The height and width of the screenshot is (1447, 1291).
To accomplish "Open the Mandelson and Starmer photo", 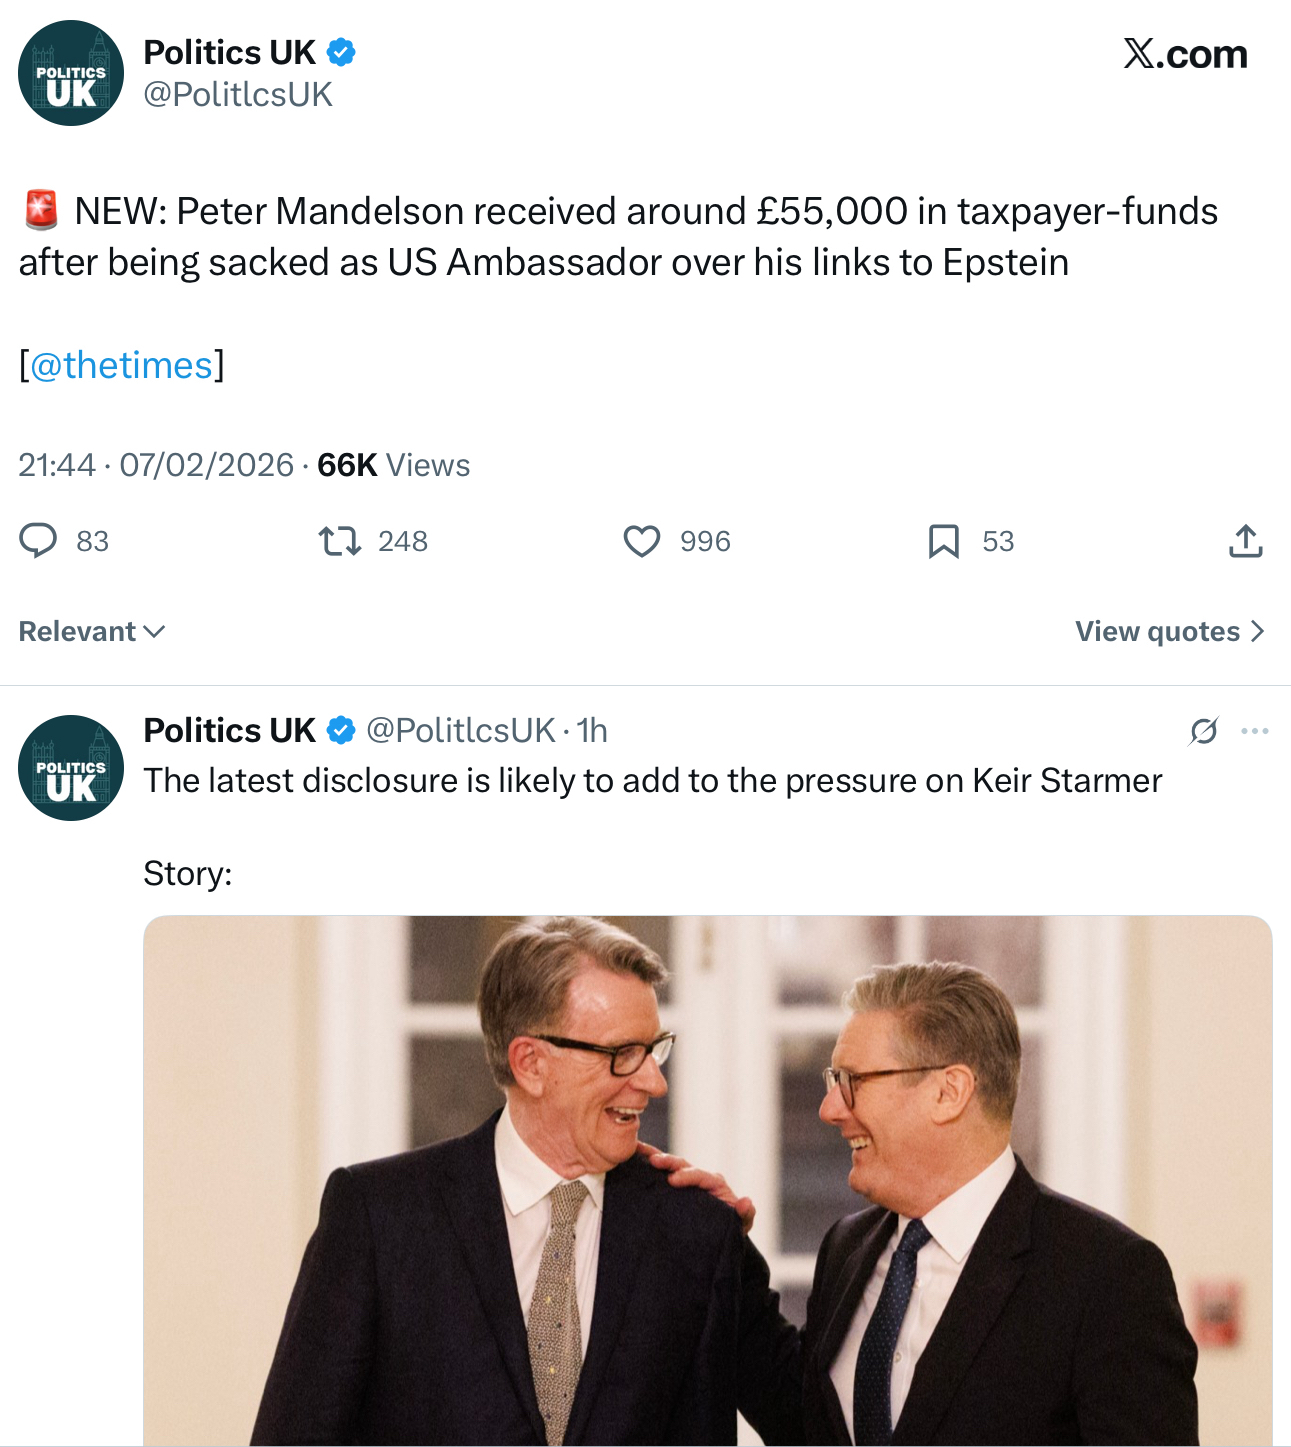I will (x=707, y=1180).
